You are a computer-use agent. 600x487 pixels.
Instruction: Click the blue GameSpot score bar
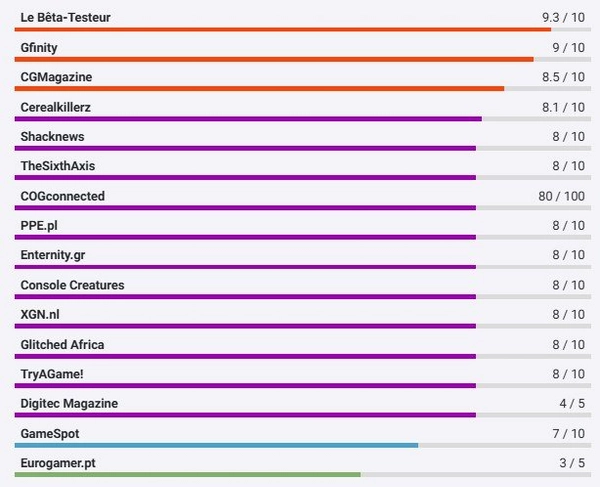coord(216,445)
